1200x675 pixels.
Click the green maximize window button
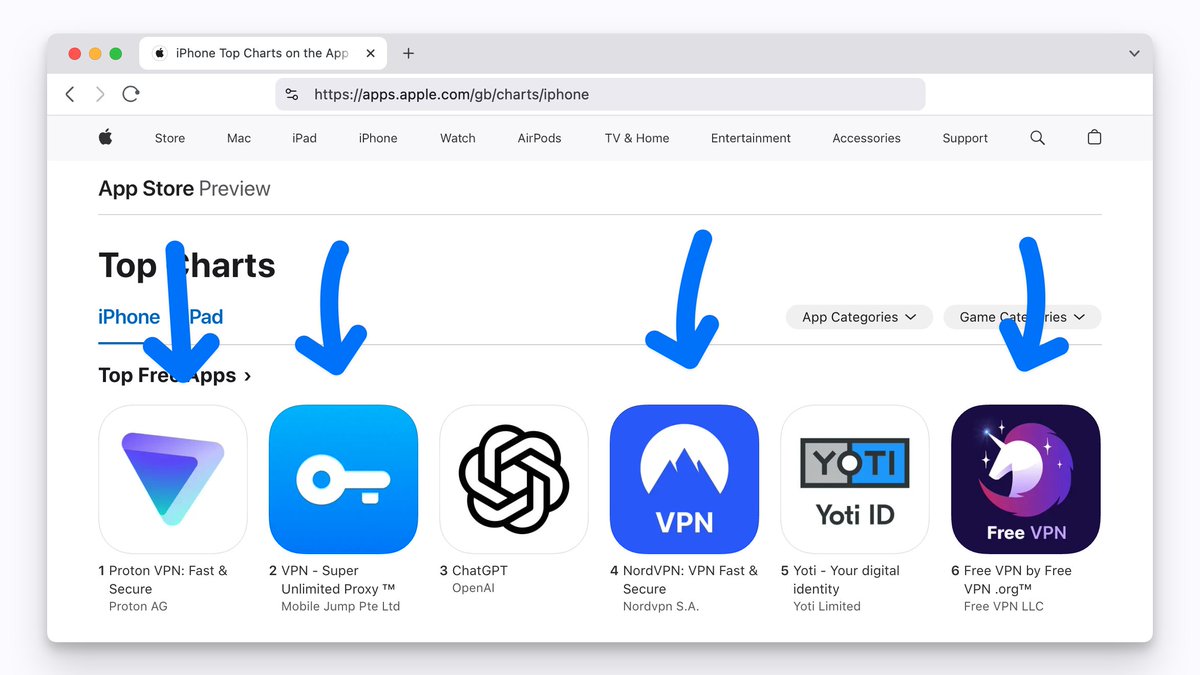click(x=115, y=54)
